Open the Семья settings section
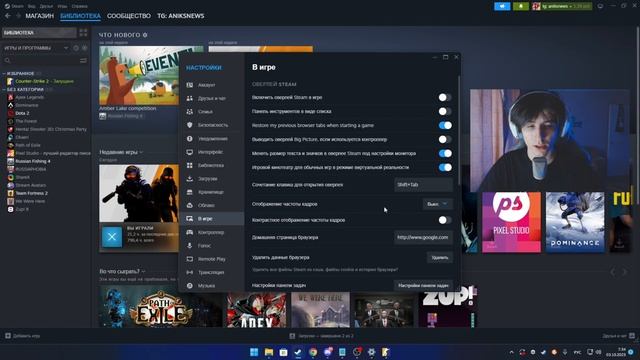This screenshot has width=640, height=360. [211, 111]
